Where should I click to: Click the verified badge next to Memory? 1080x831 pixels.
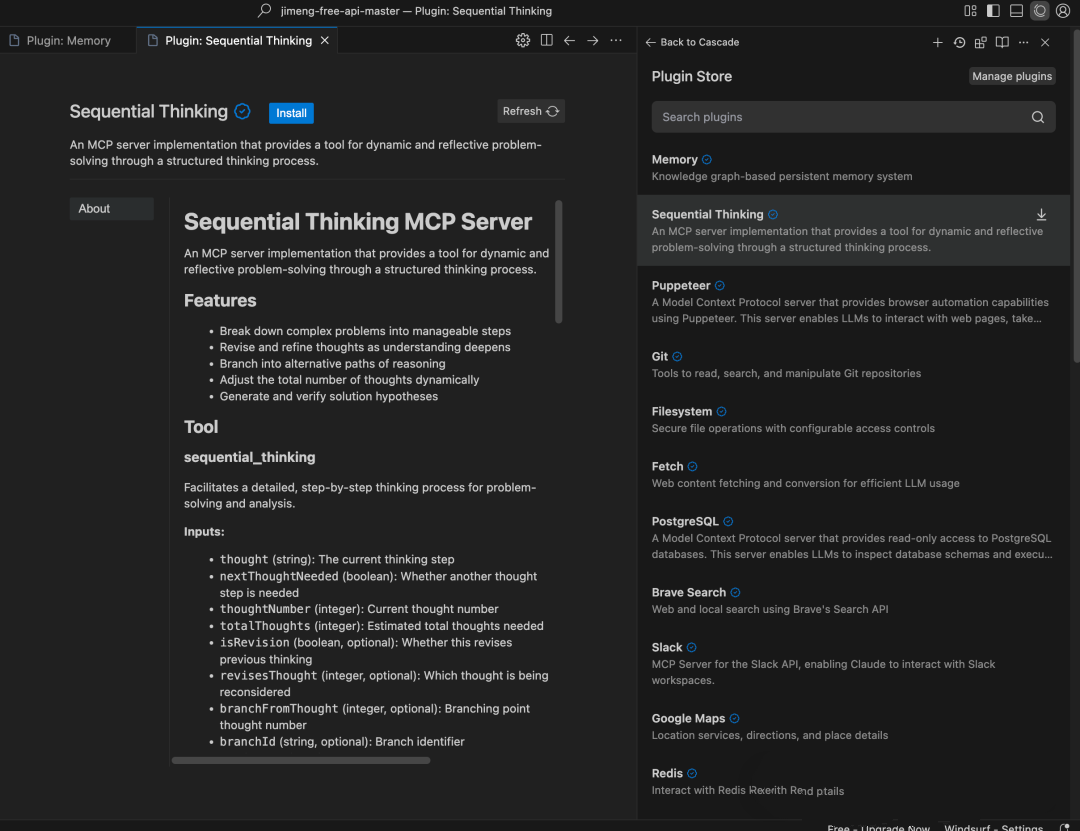point(707,160)
